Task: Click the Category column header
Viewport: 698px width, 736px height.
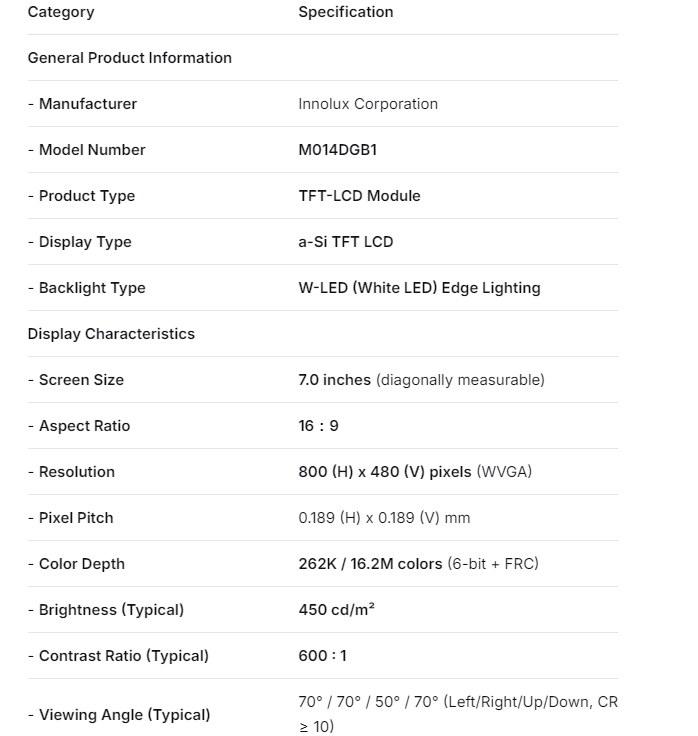Action: (x=61, y=12)
